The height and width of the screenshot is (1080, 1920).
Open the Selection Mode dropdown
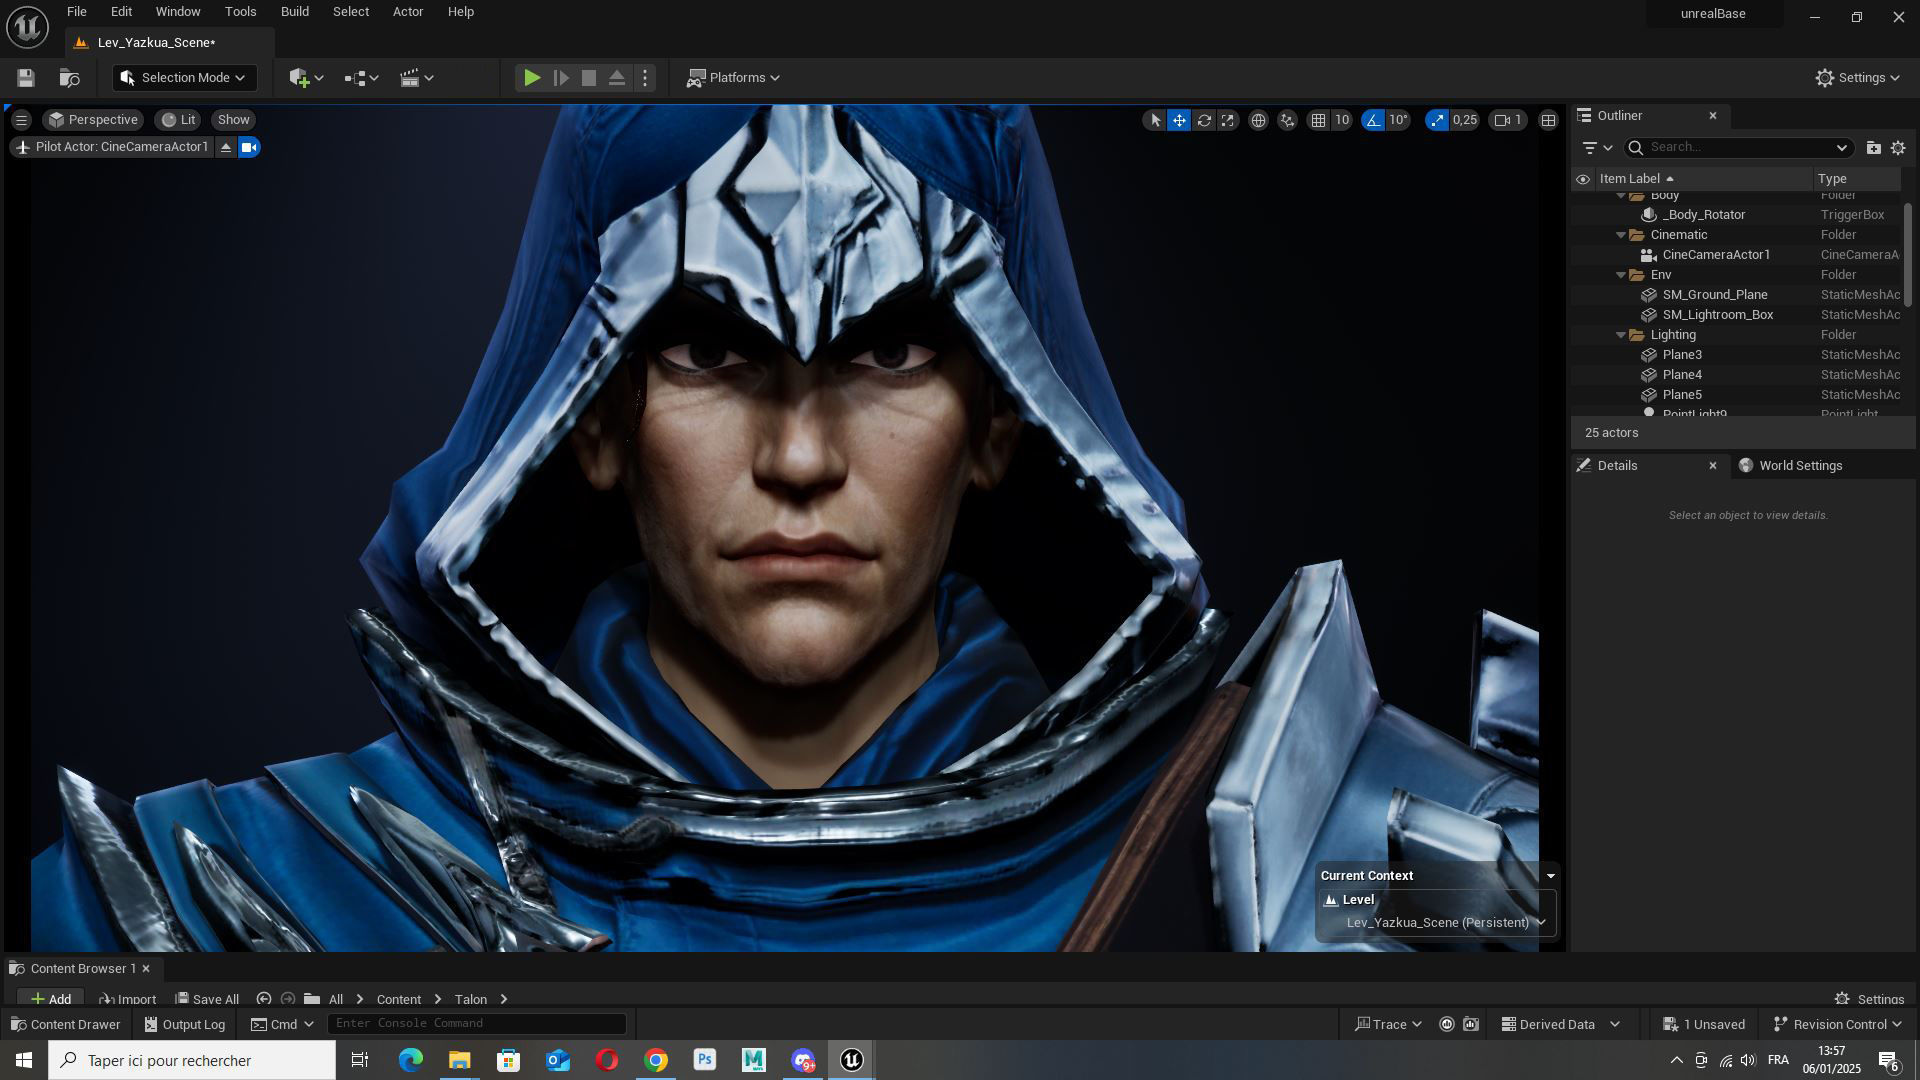184,78
